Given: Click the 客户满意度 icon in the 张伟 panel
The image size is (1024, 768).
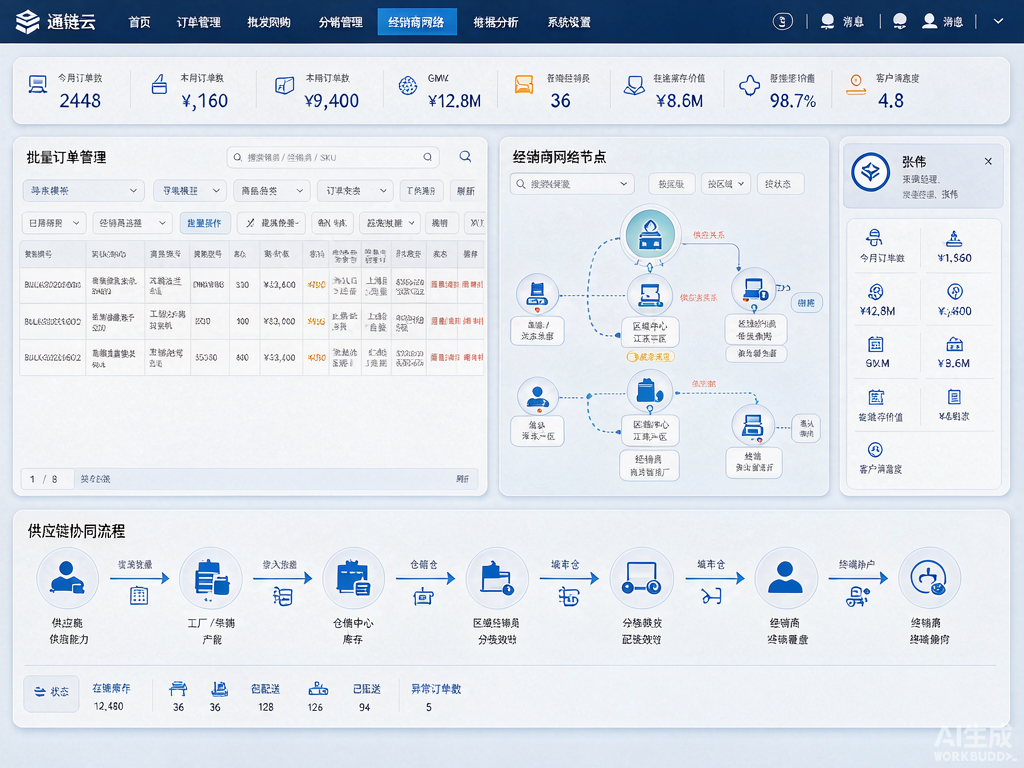Looking at the screenshot, I should click(875, 449).
